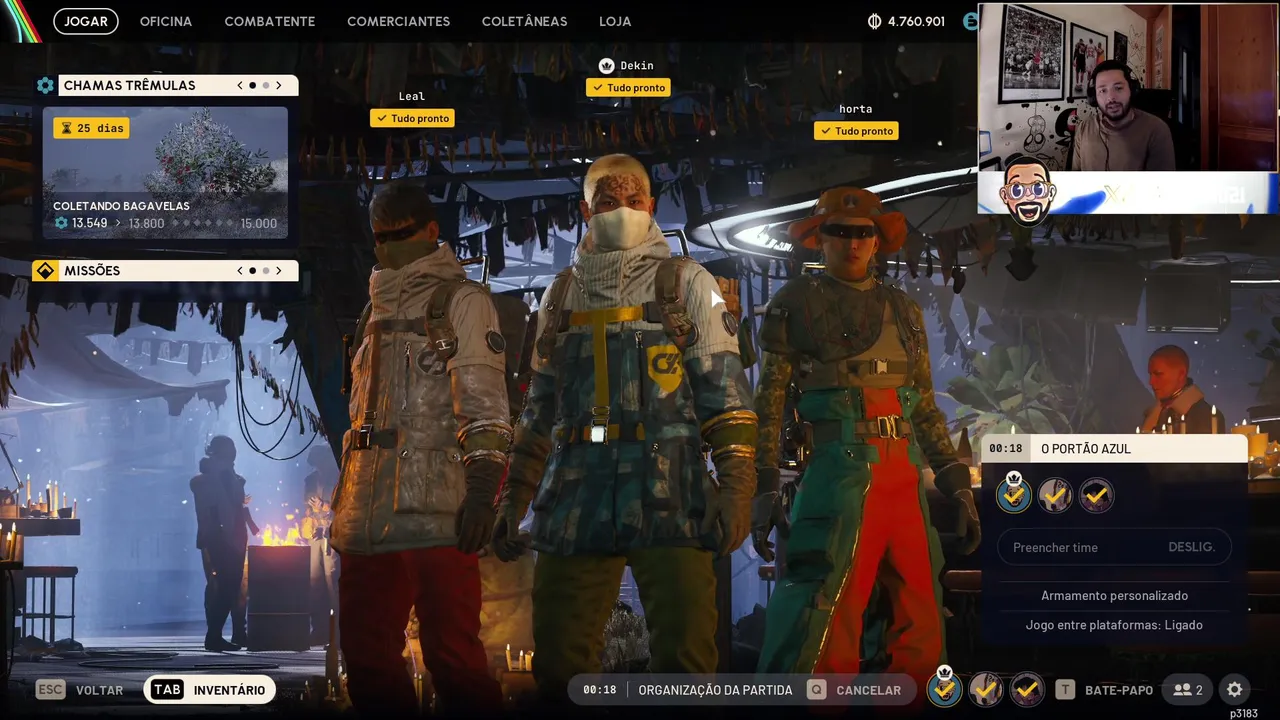Open the settings gear icon
The image size is (1280, 720).
1234,690
